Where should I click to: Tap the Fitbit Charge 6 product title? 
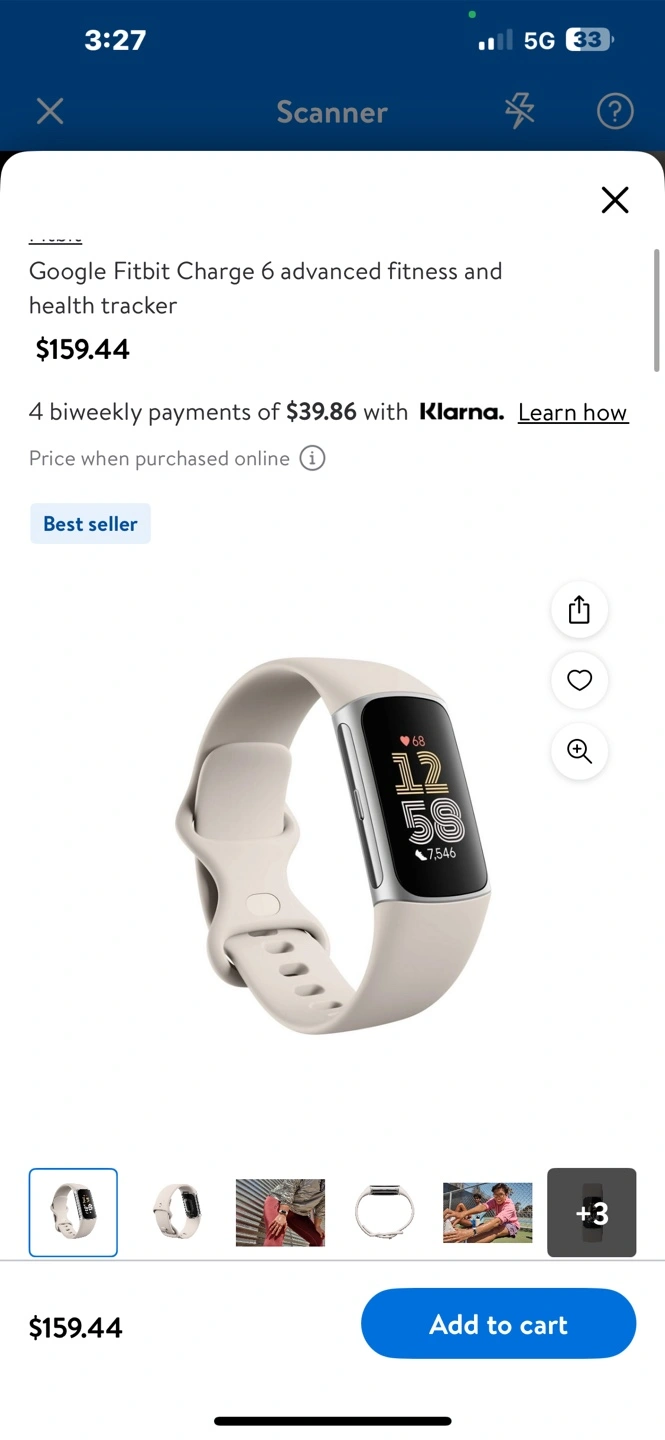click(x=266, y=288)
